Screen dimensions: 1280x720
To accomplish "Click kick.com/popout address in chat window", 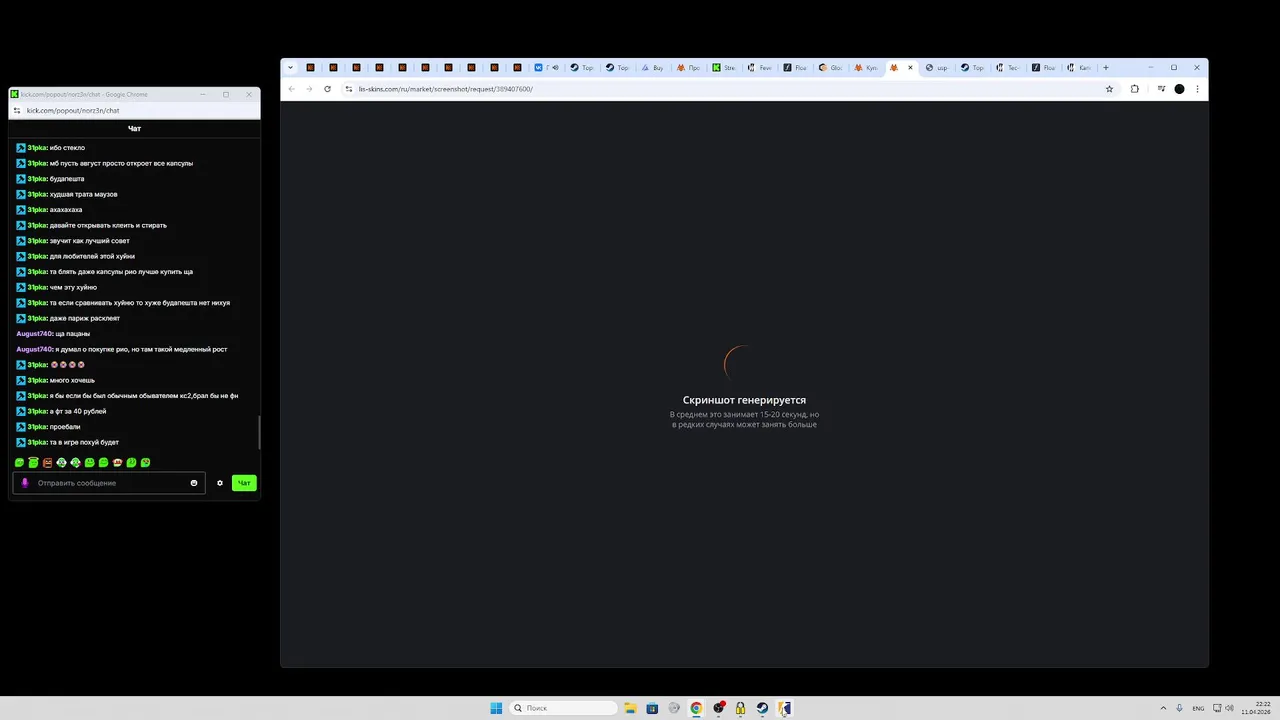I will pos(73,111).
